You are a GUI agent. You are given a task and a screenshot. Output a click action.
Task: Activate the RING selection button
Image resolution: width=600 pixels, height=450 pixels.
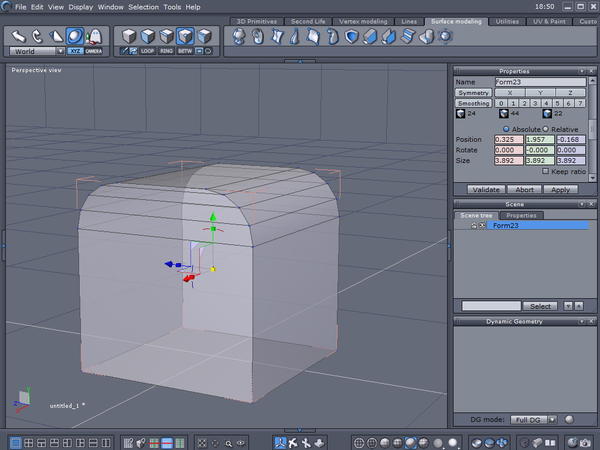(x=167, y=50)
